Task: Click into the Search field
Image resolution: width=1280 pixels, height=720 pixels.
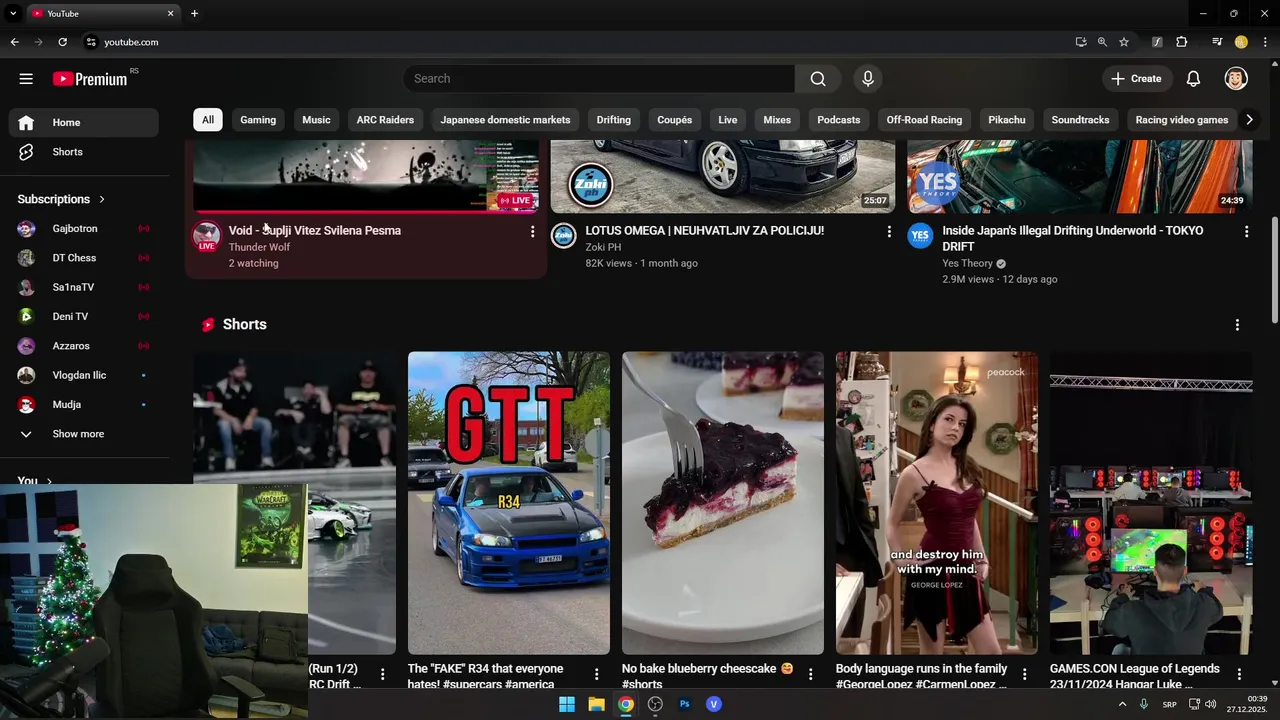Action: 598,79
